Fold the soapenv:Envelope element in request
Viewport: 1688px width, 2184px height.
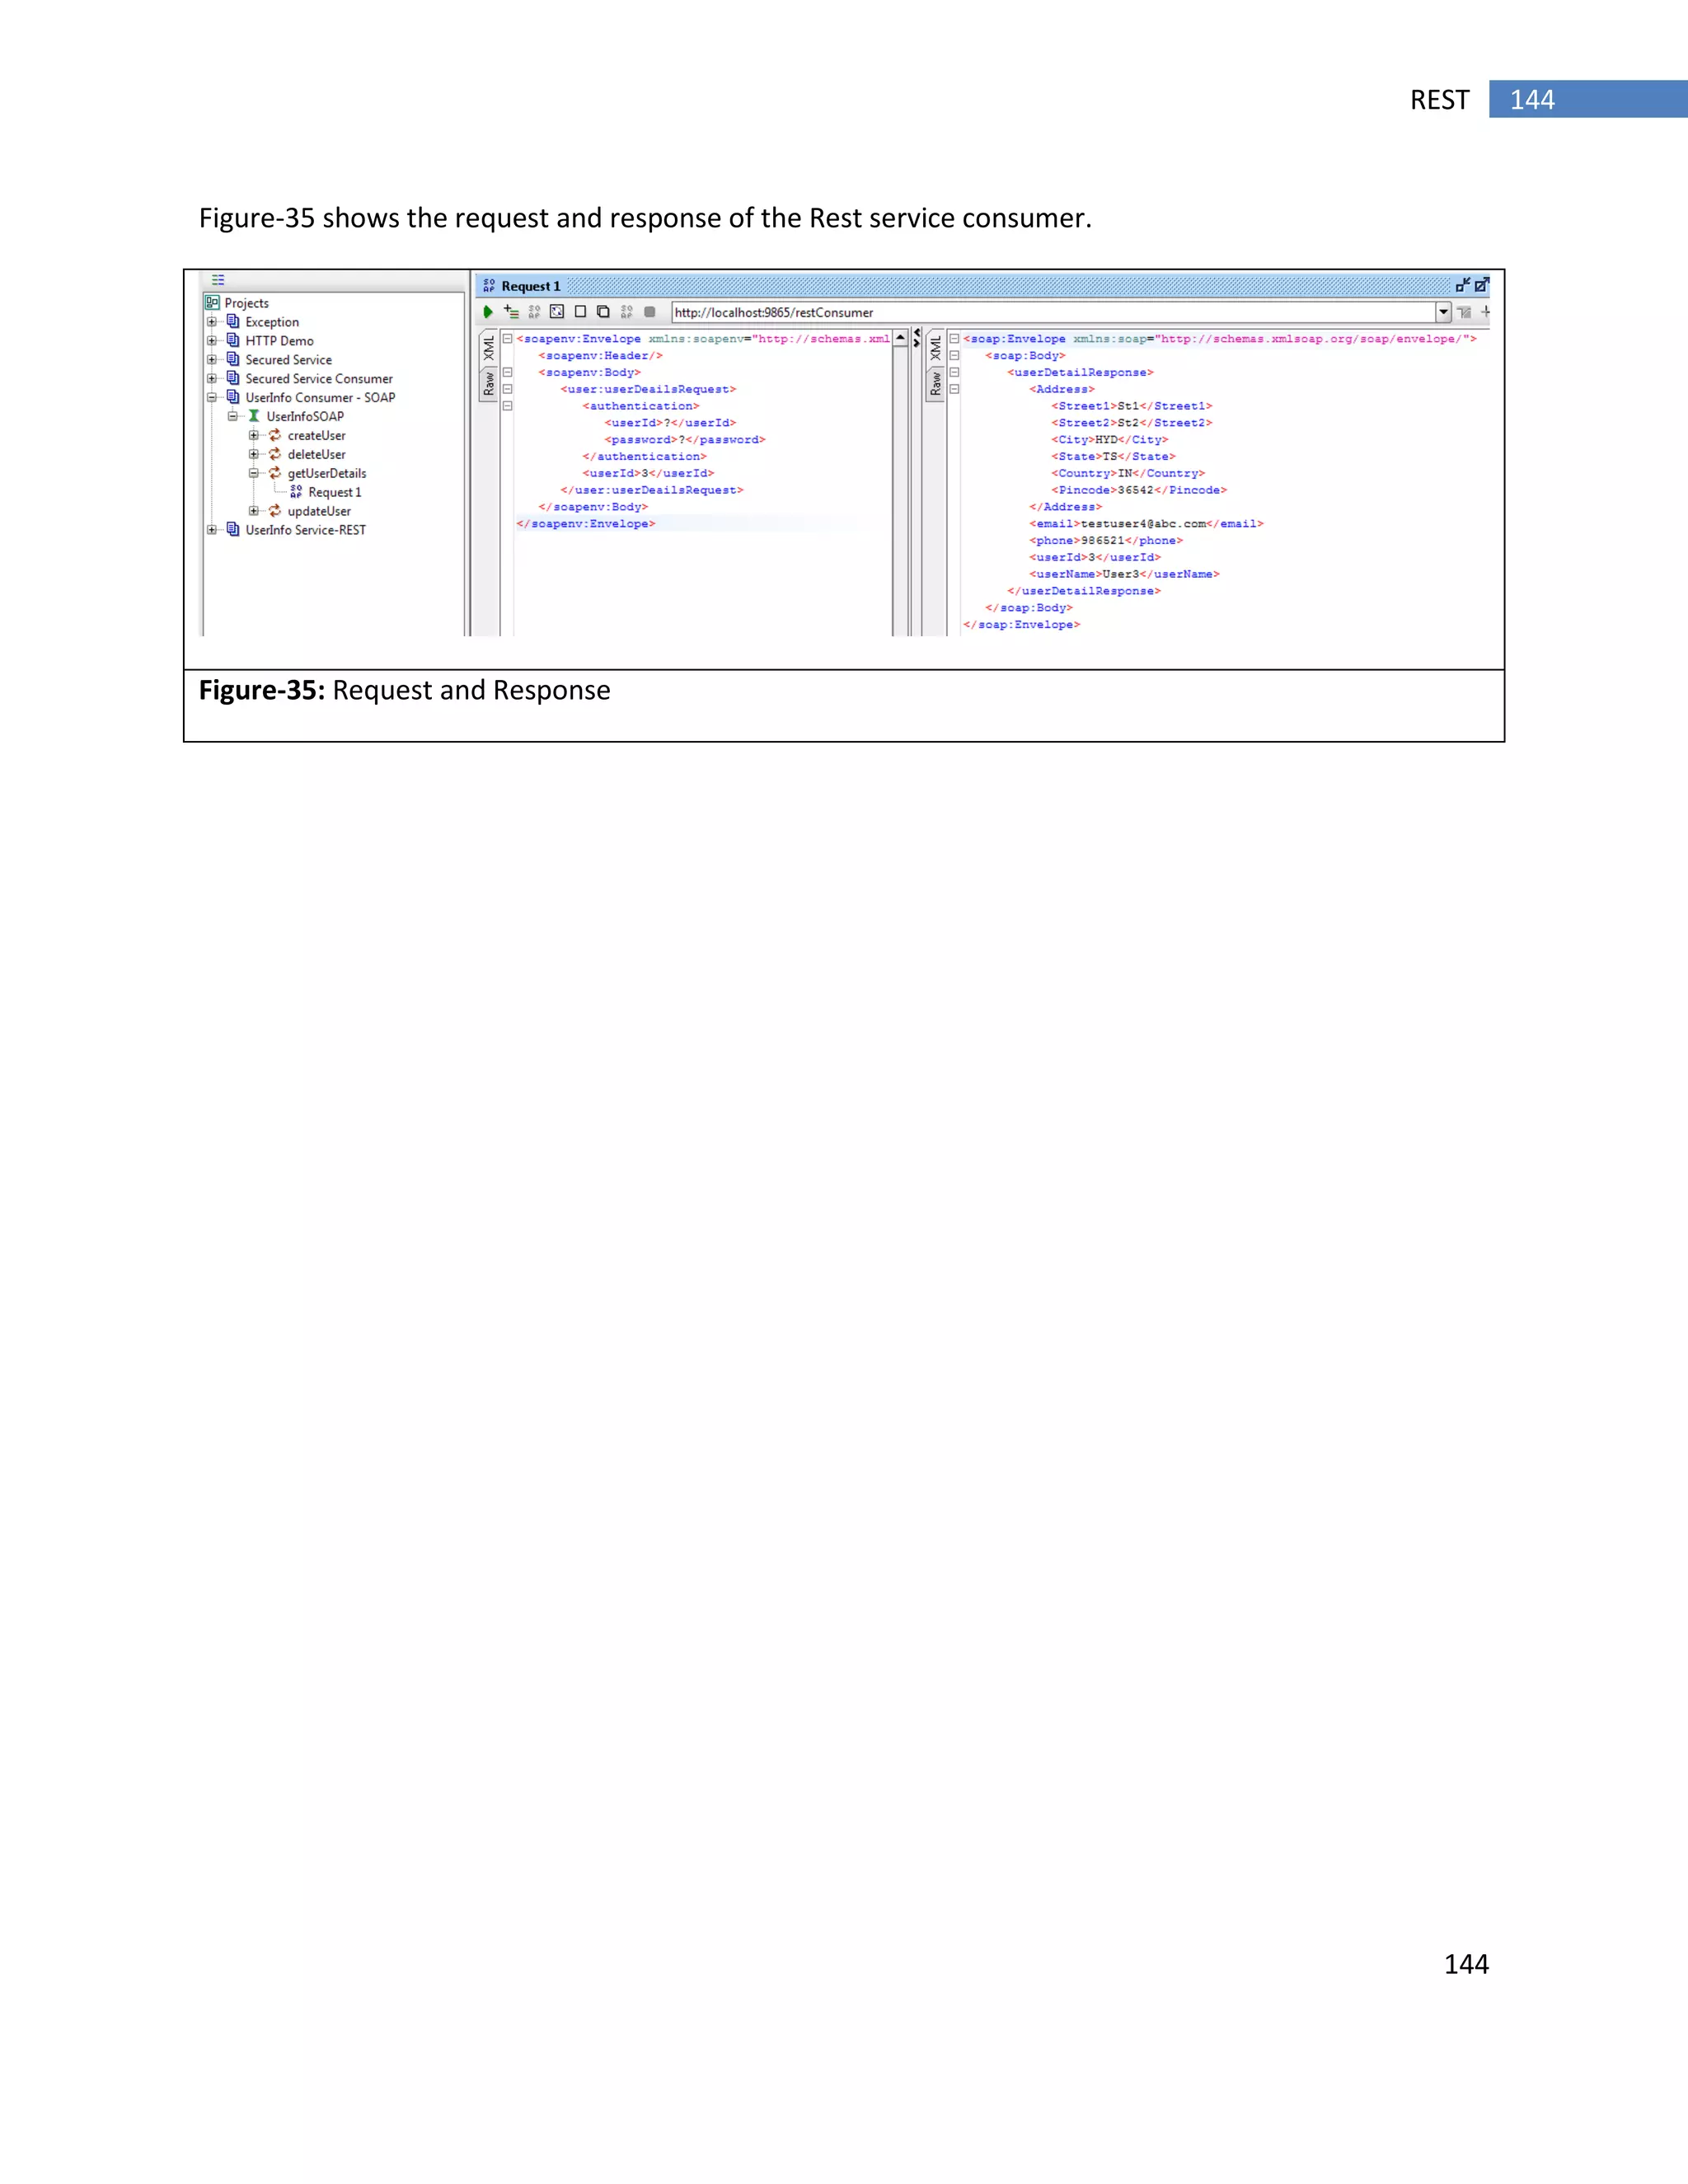click(507, 339)
